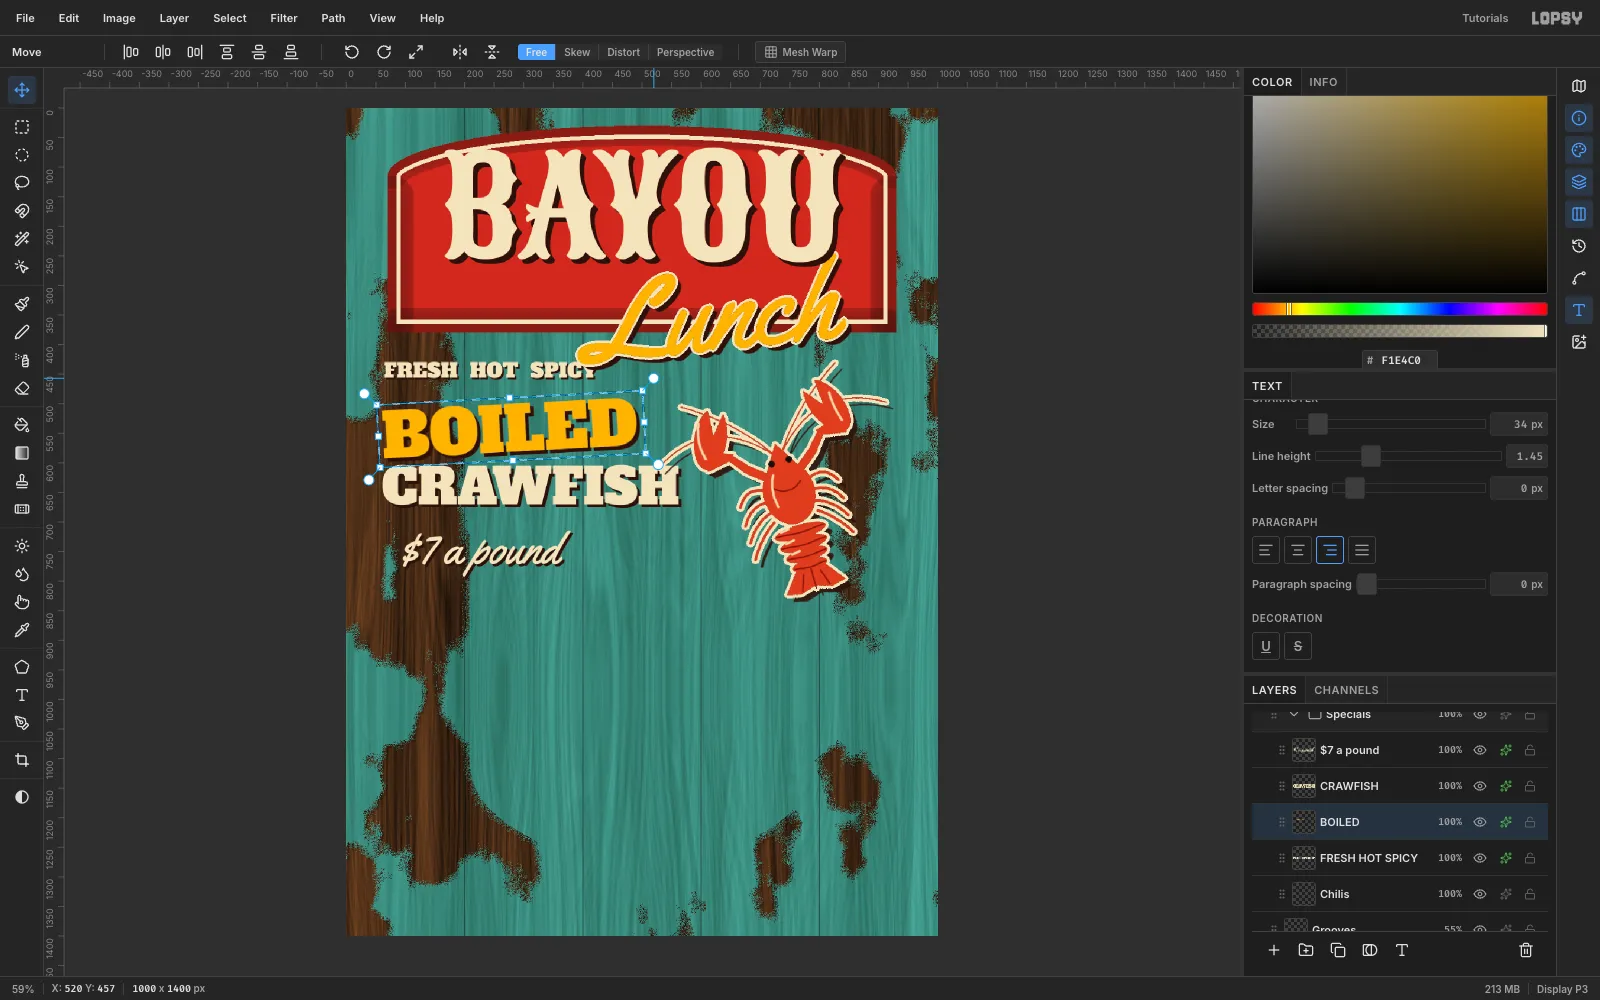
Task: Select the Smudge finger tool
Action: (22, 602)
